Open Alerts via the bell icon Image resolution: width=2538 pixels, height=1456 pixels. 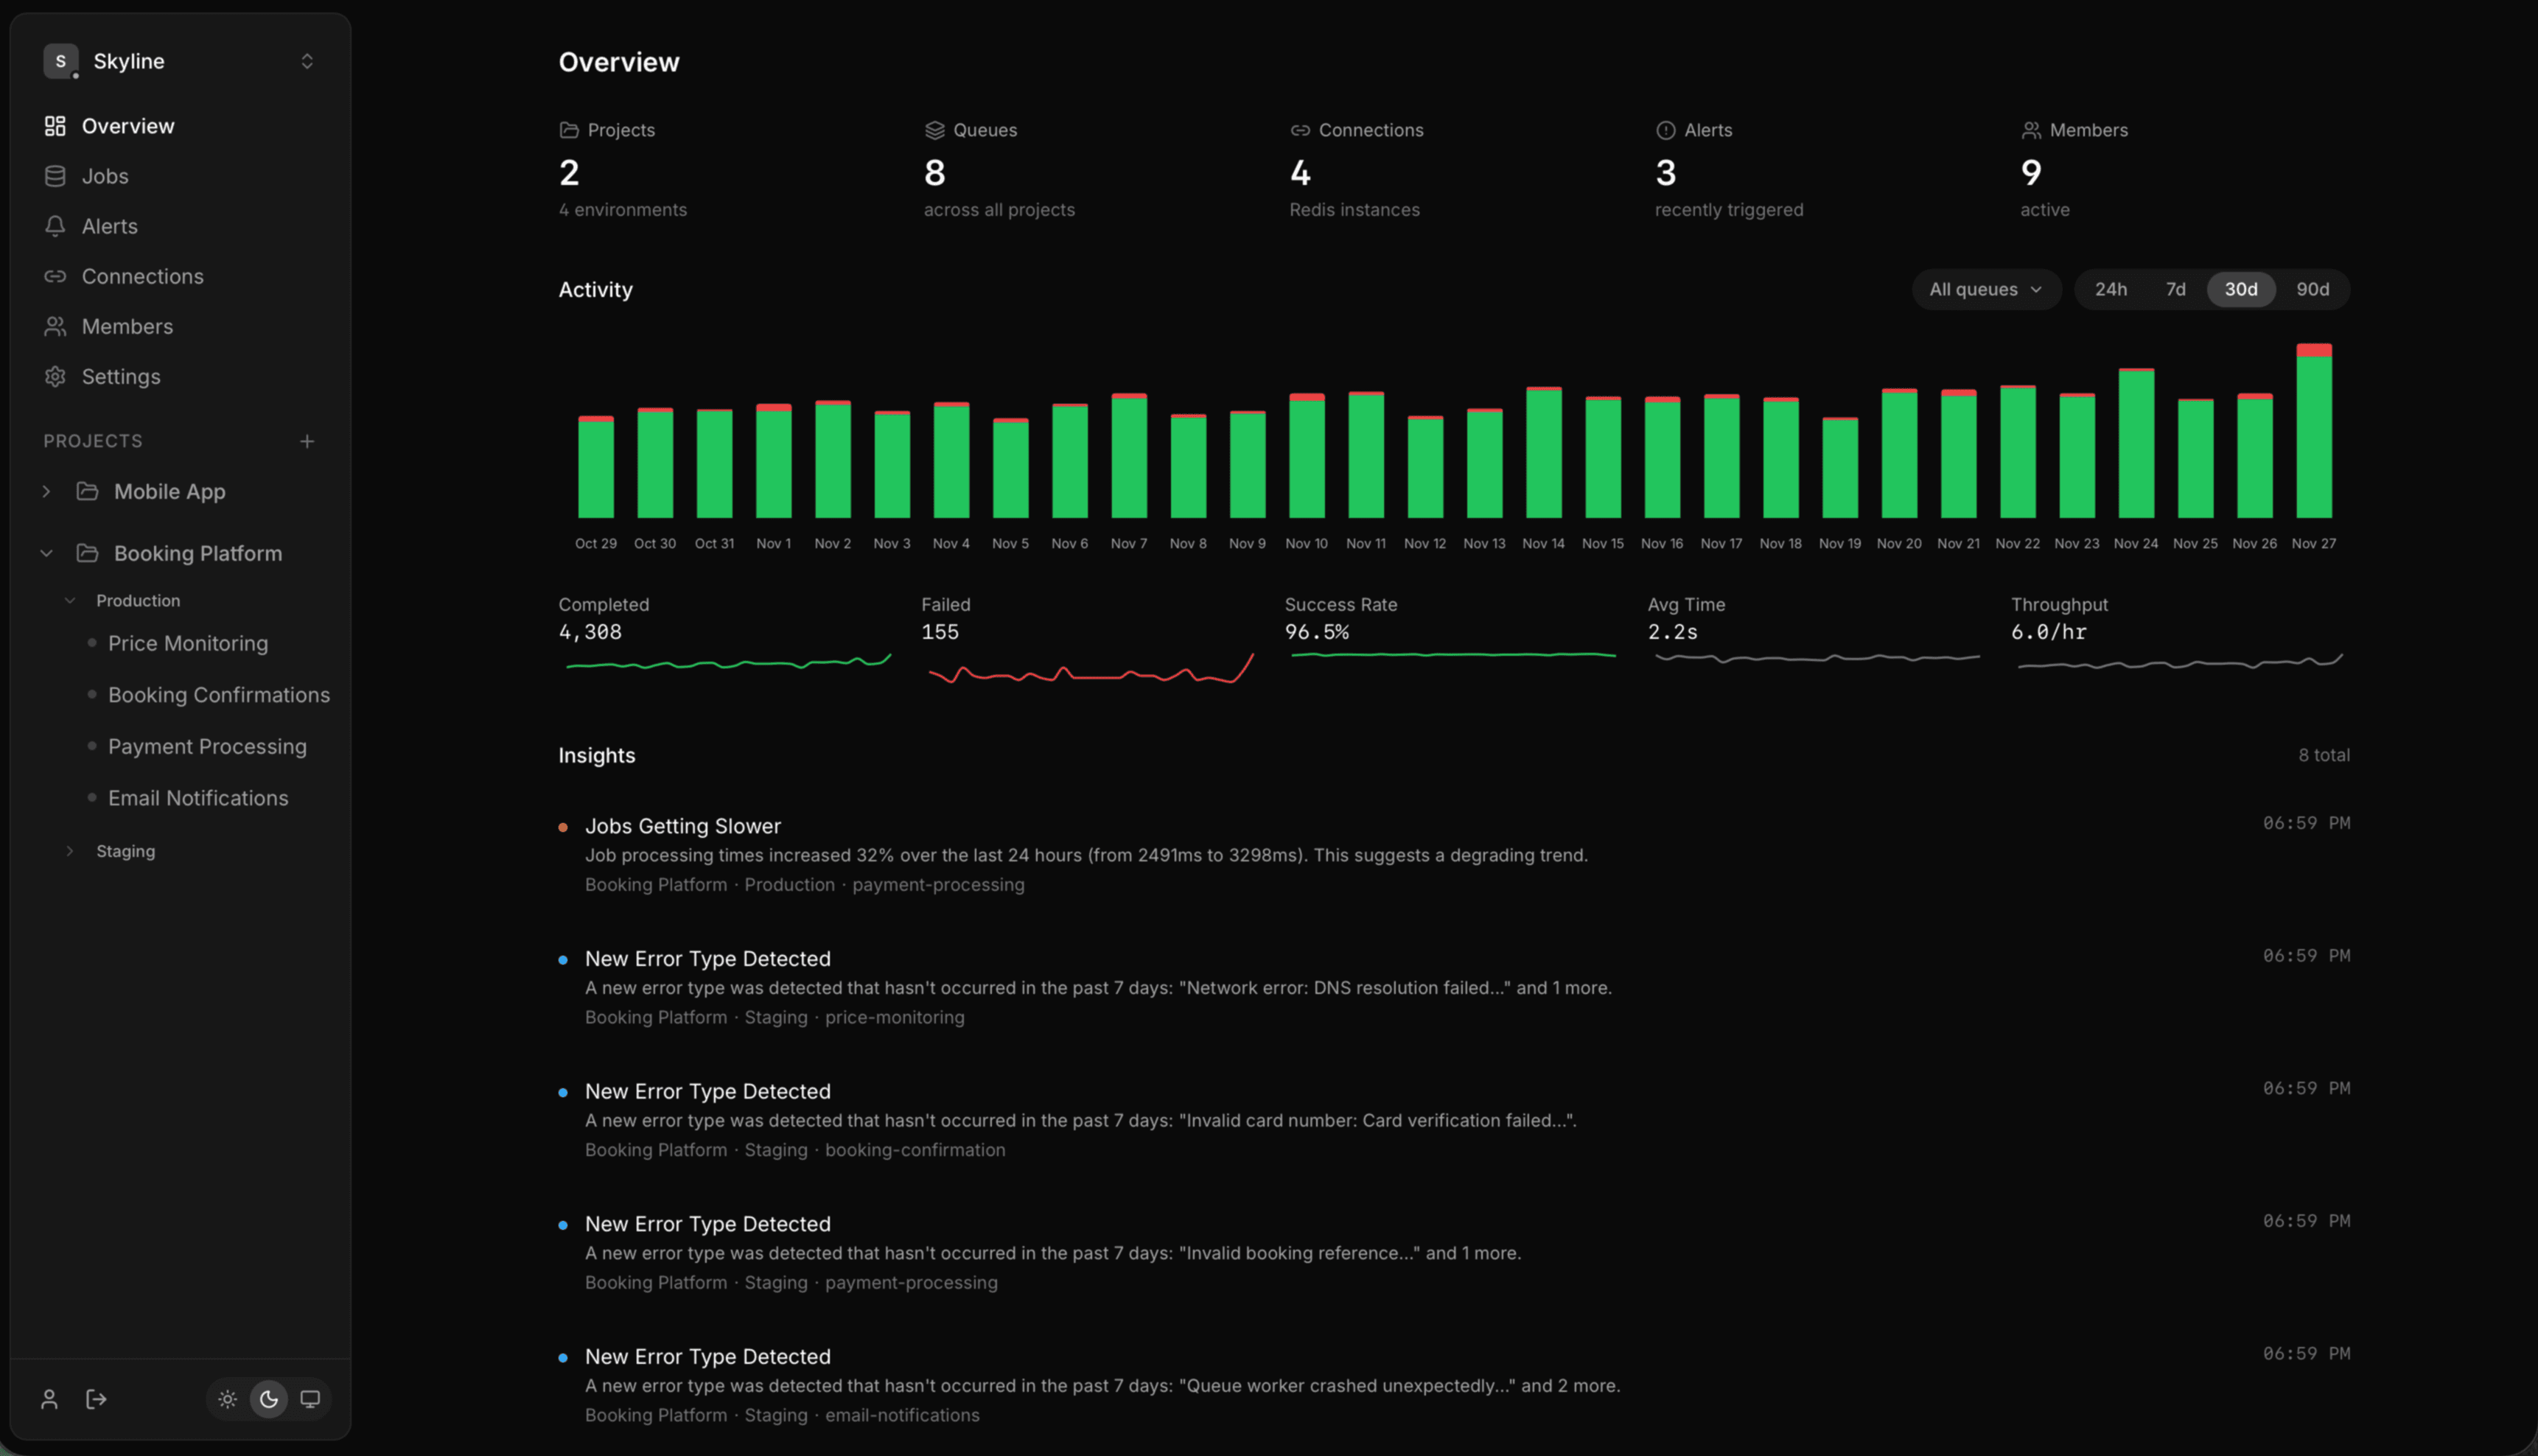55,226
